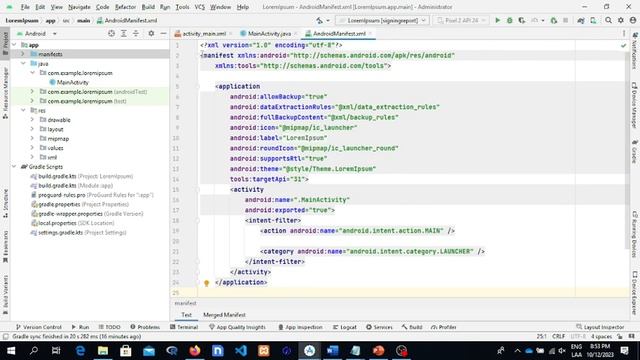Expand the mipmap folder
640x360 pixels.
(32, 138)
